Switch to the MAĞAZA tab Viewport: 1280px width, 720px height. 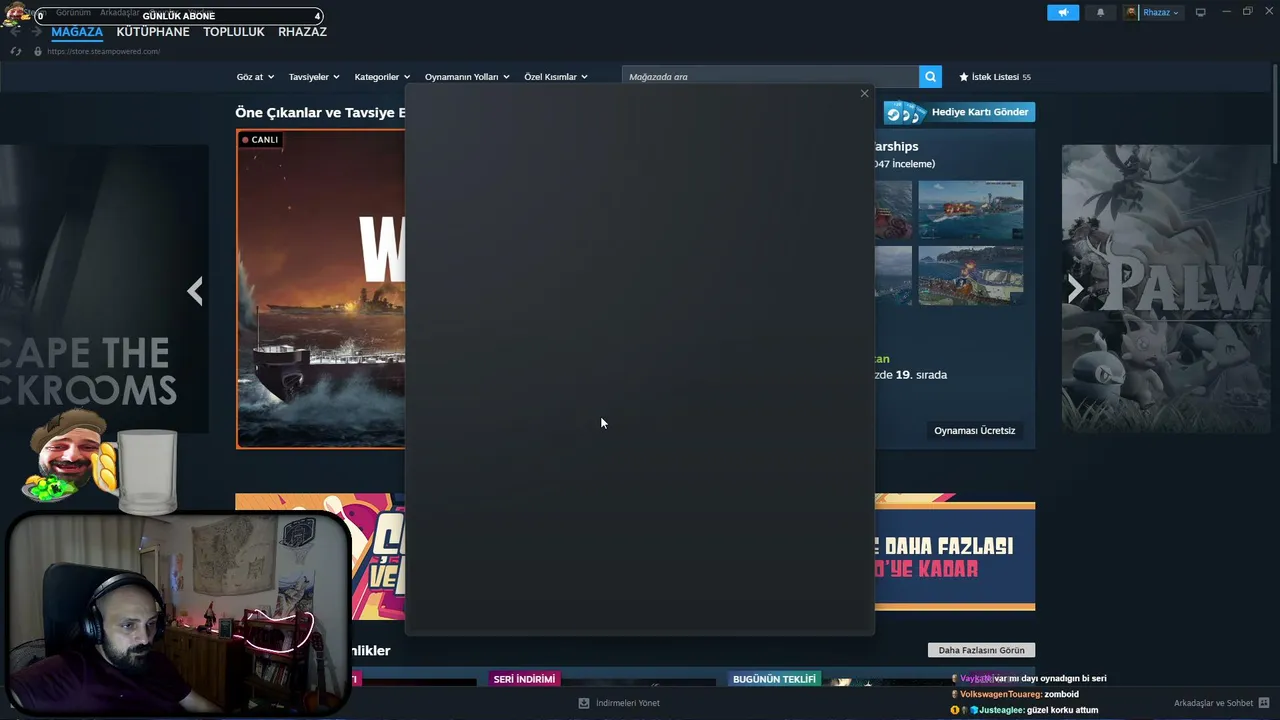(x=77, y=32)
